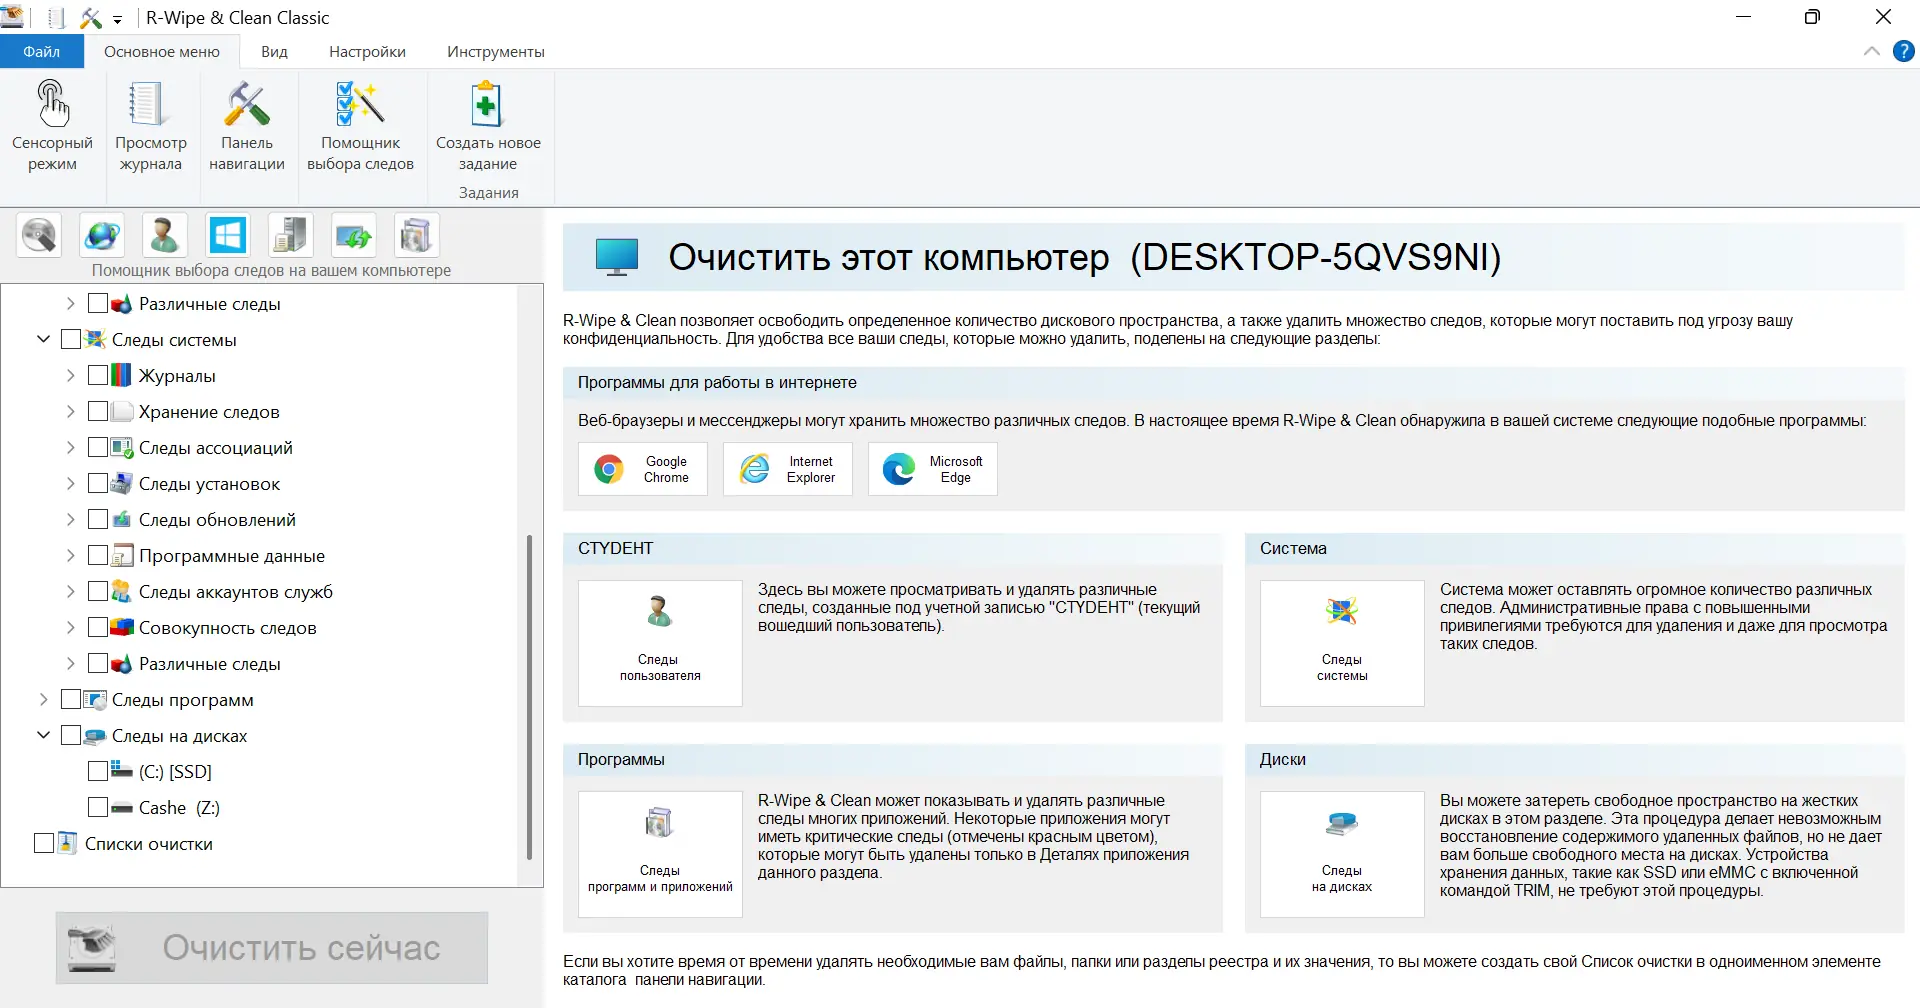
Task: Open help via the question mark icon
Action: coord(1903,51)
